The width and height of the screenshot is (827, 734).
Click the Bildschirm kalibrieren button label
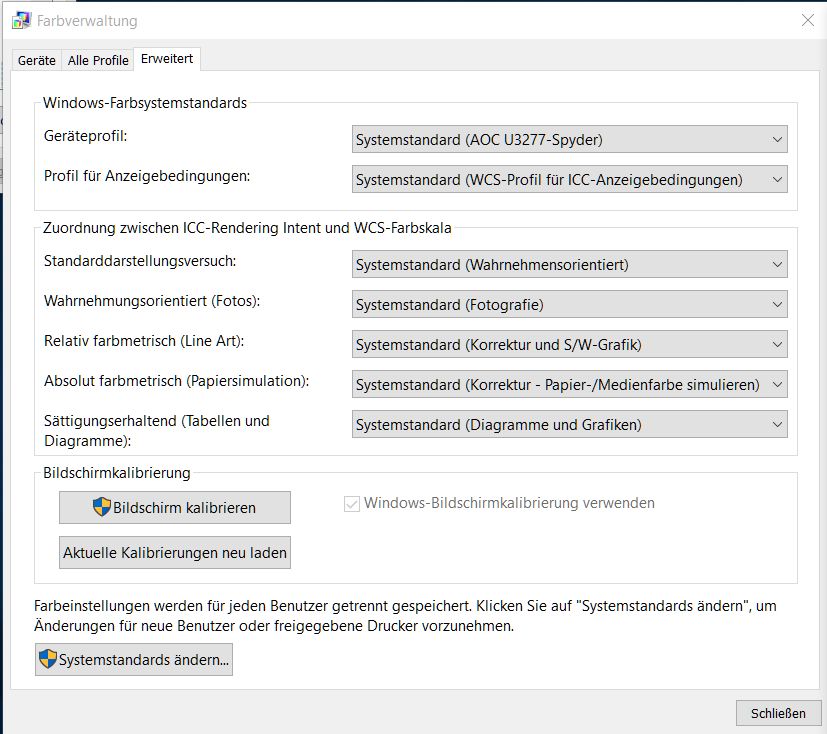(185, 508)
